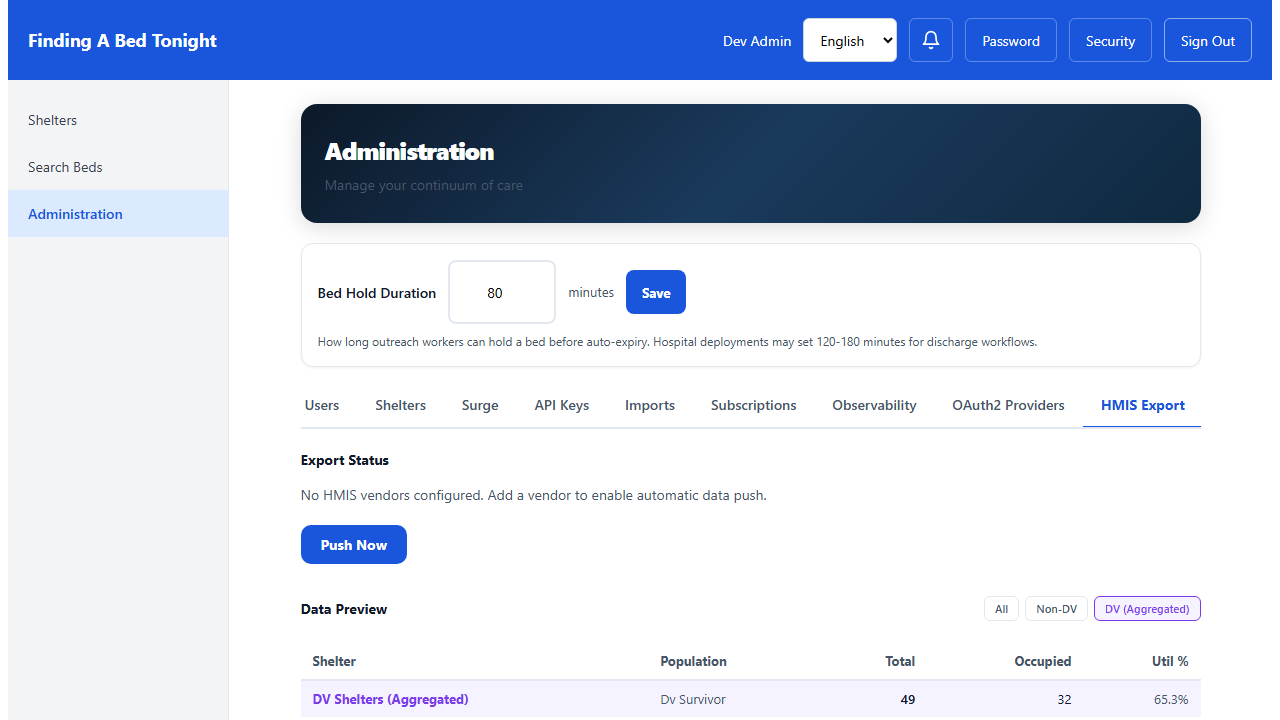Screen dimensions: 1280x720
Task: Select the DV (Aggregated) data filter
Action: (1147, 608)
